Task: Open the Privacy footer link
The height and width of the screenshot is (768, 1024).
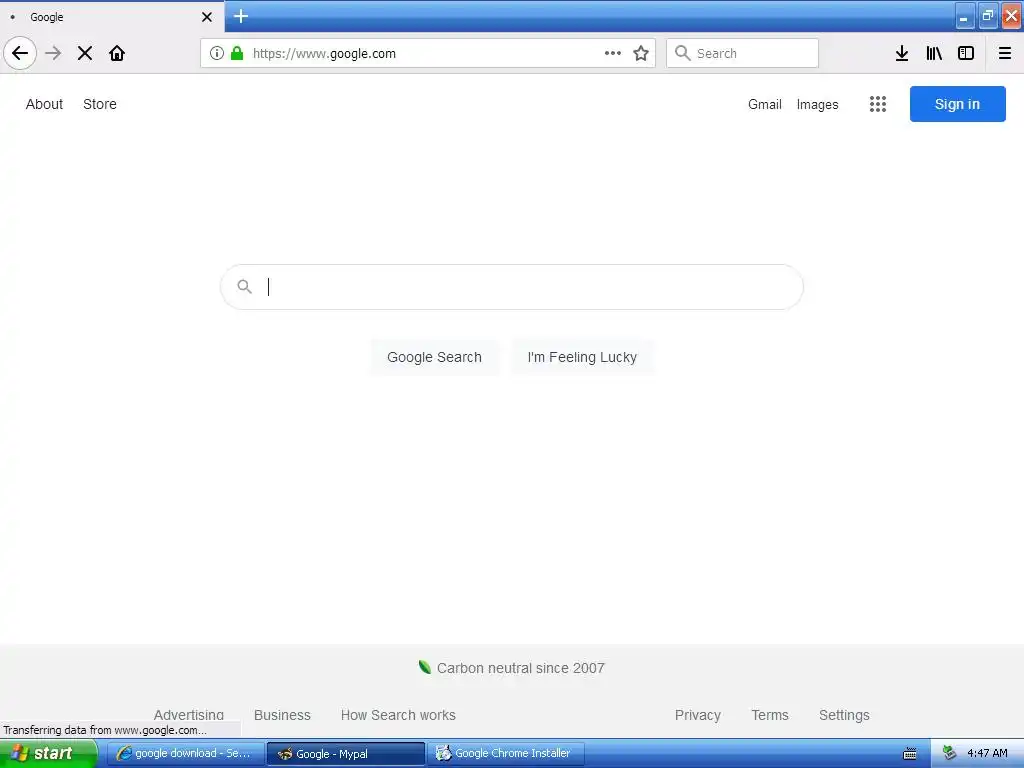Action: point(697,715)
